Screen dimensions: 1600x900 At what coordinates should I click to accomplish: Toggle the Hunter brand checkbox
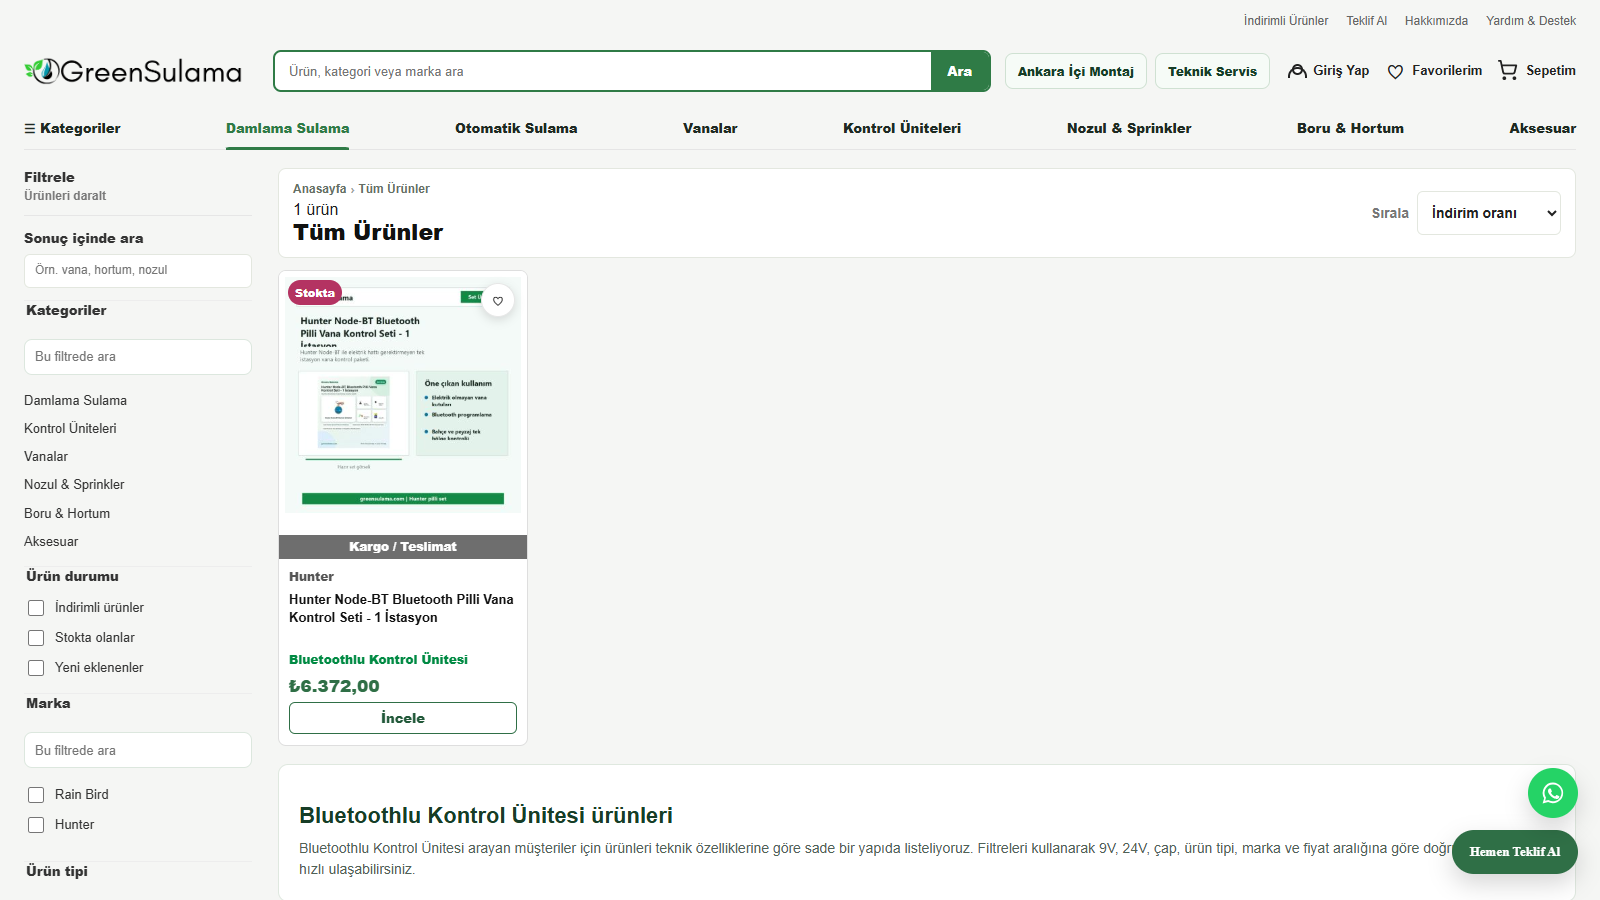(36, 825)
